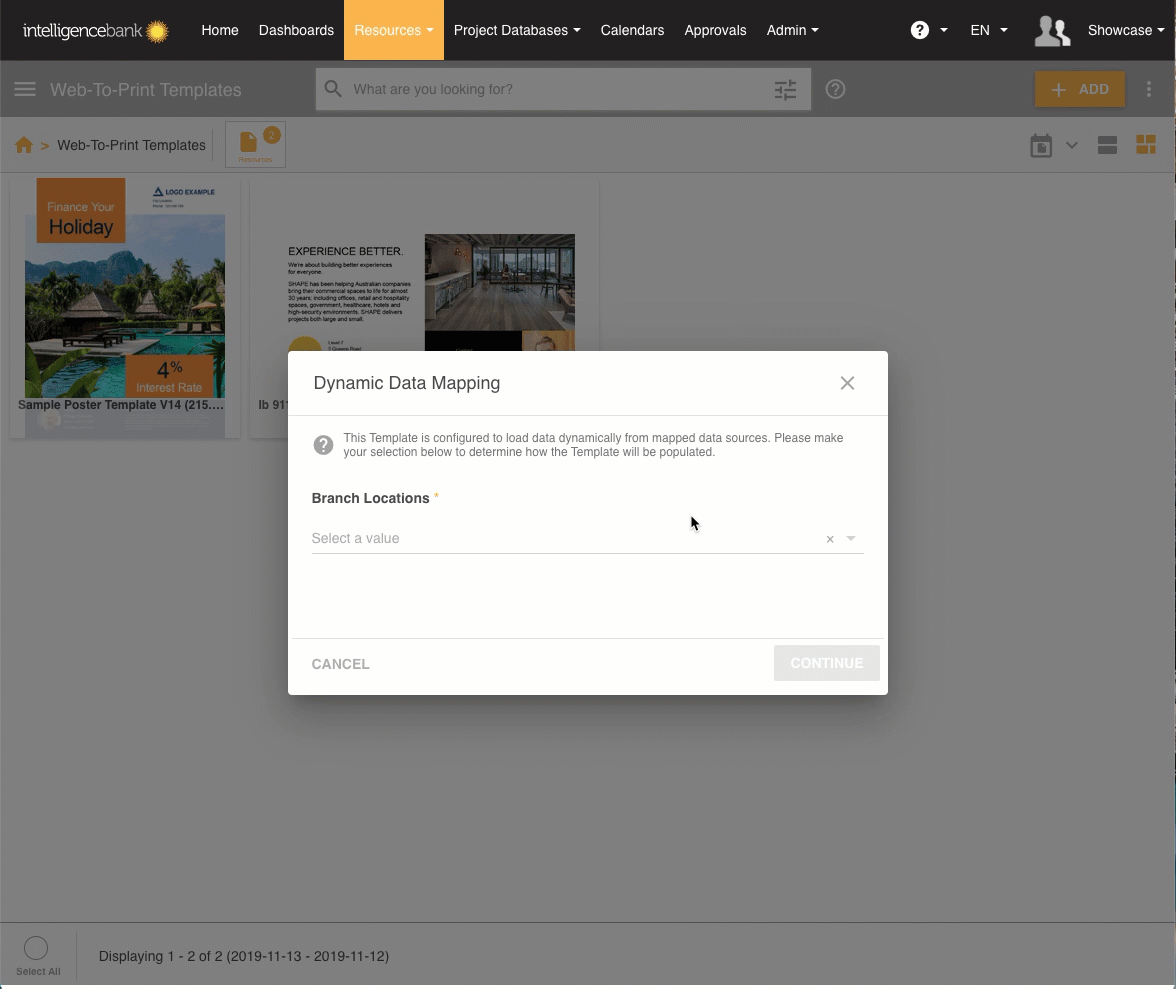Cancel the data mapping dialog
This screenshot has width=1176, height=989.
click(340, 664)
